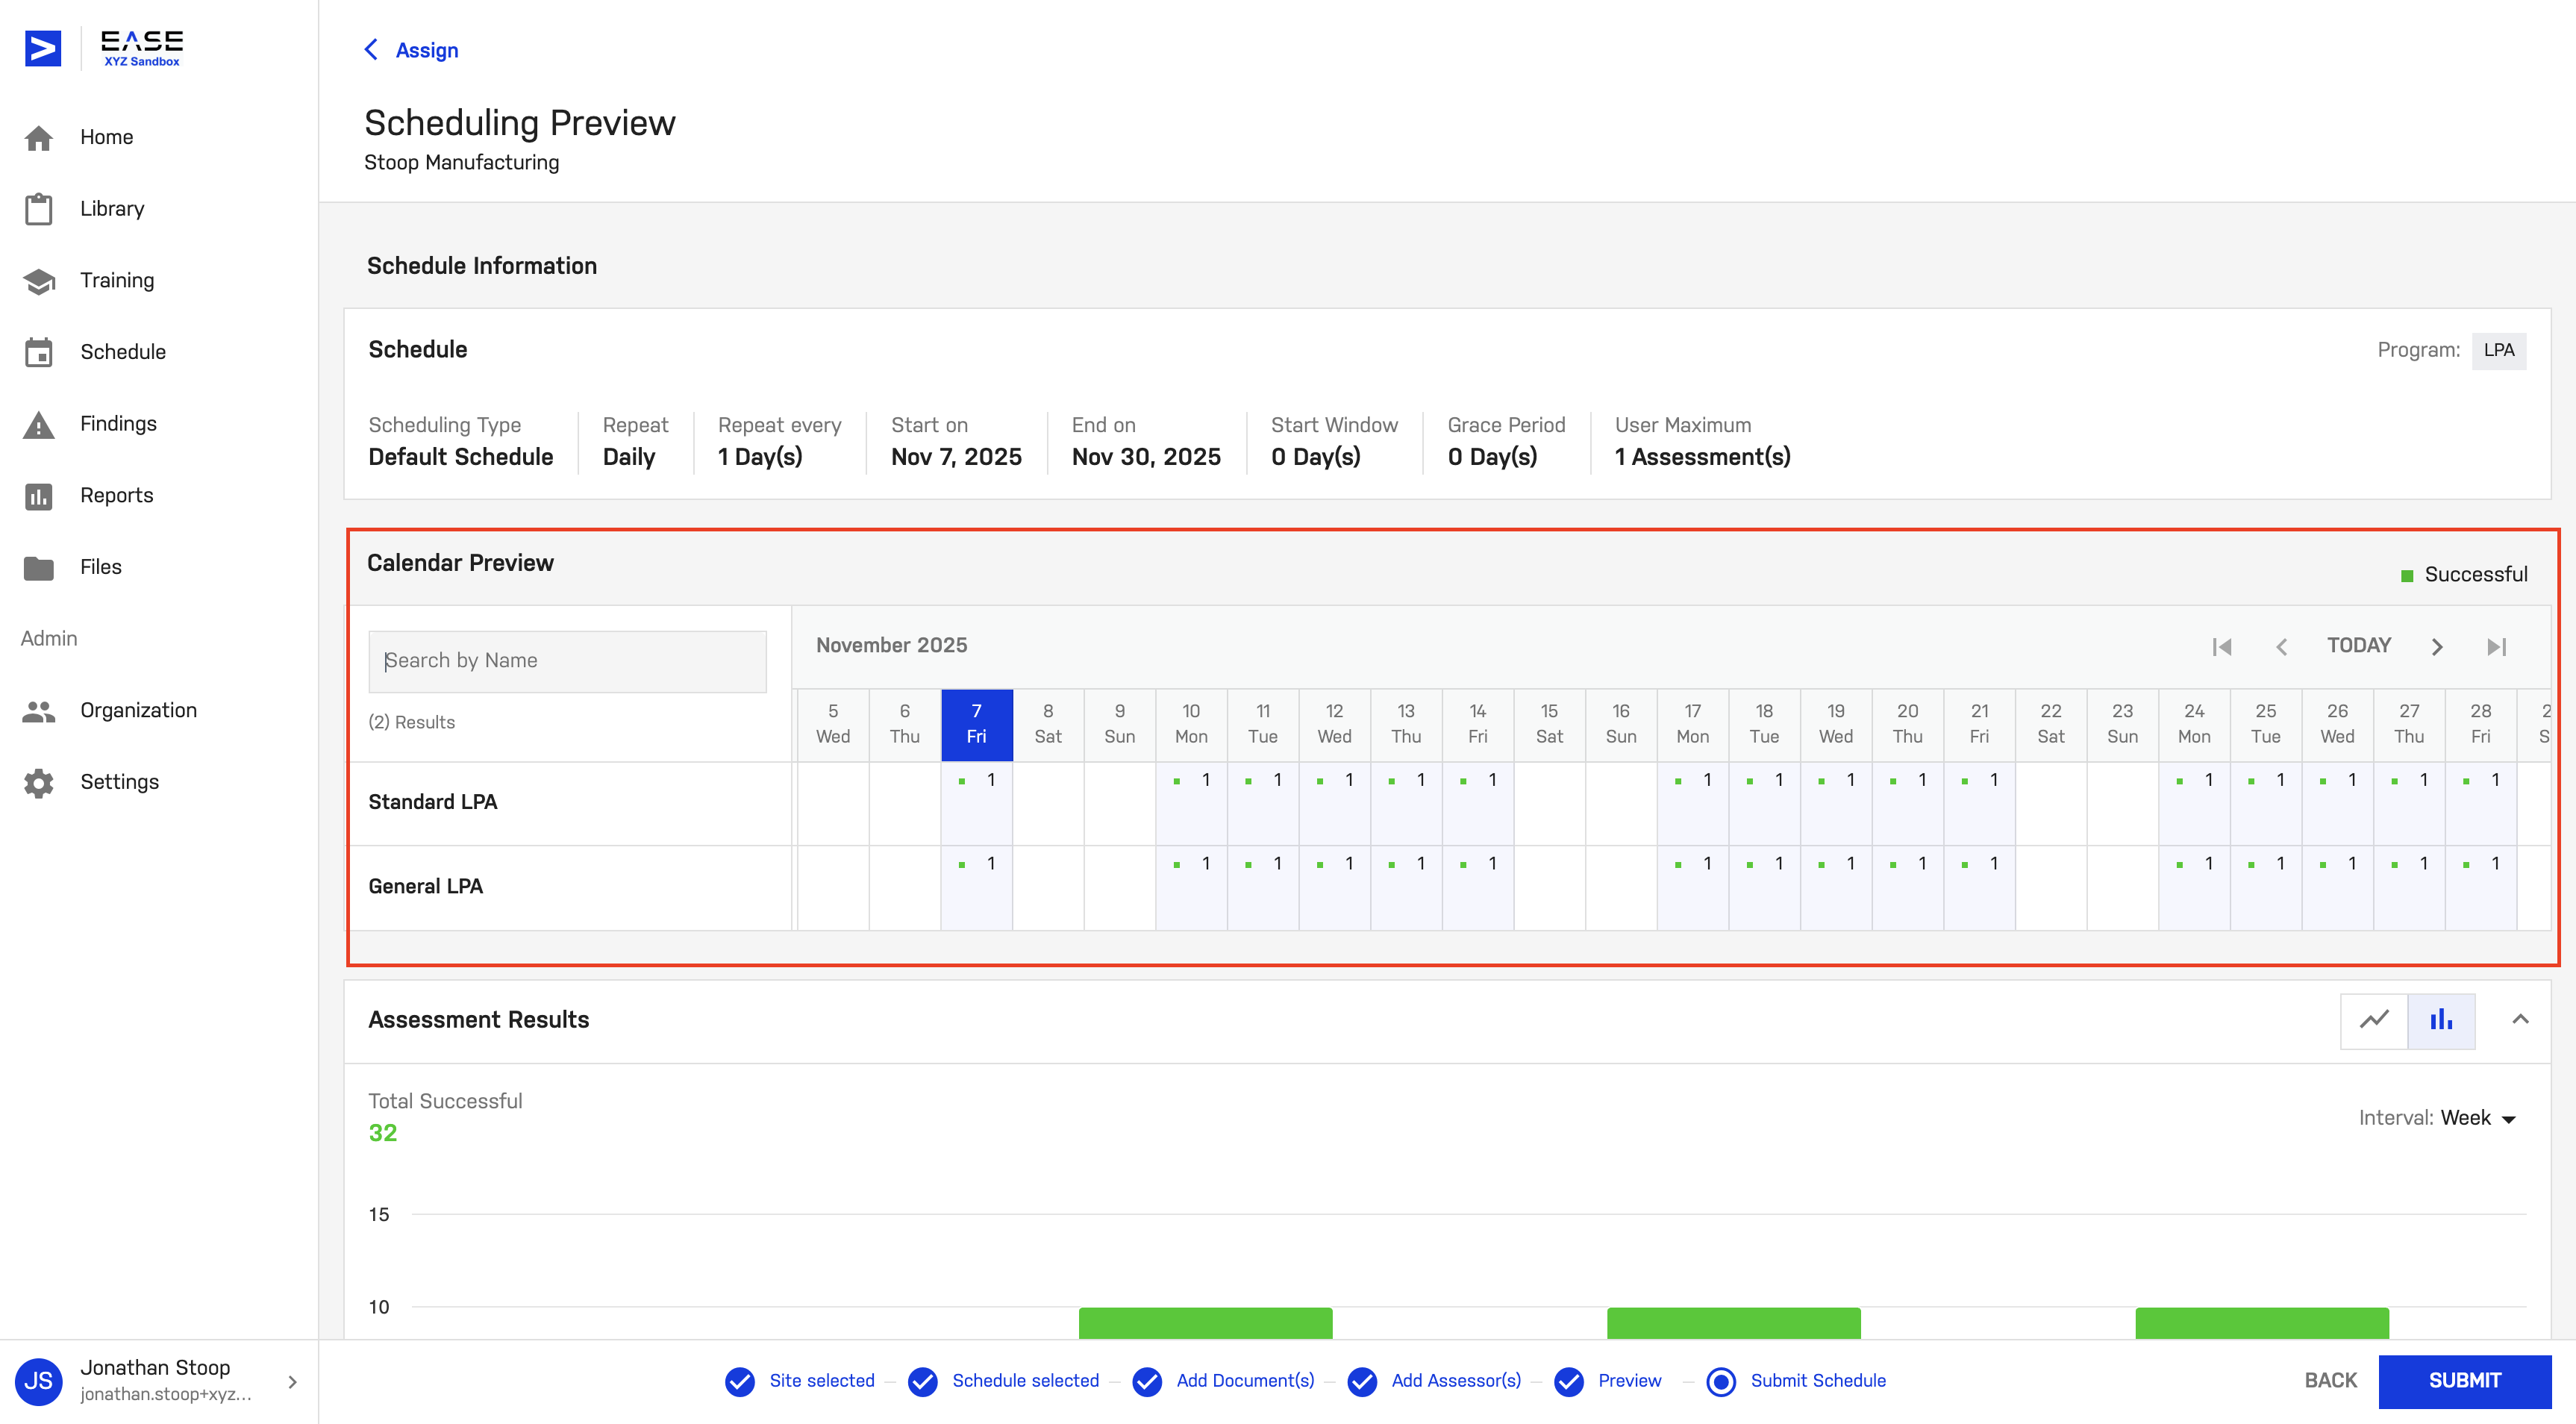Click the EASE arrow logo icon
Viewport: 2576px width, 1424px height.
click(x=43, y=47)
